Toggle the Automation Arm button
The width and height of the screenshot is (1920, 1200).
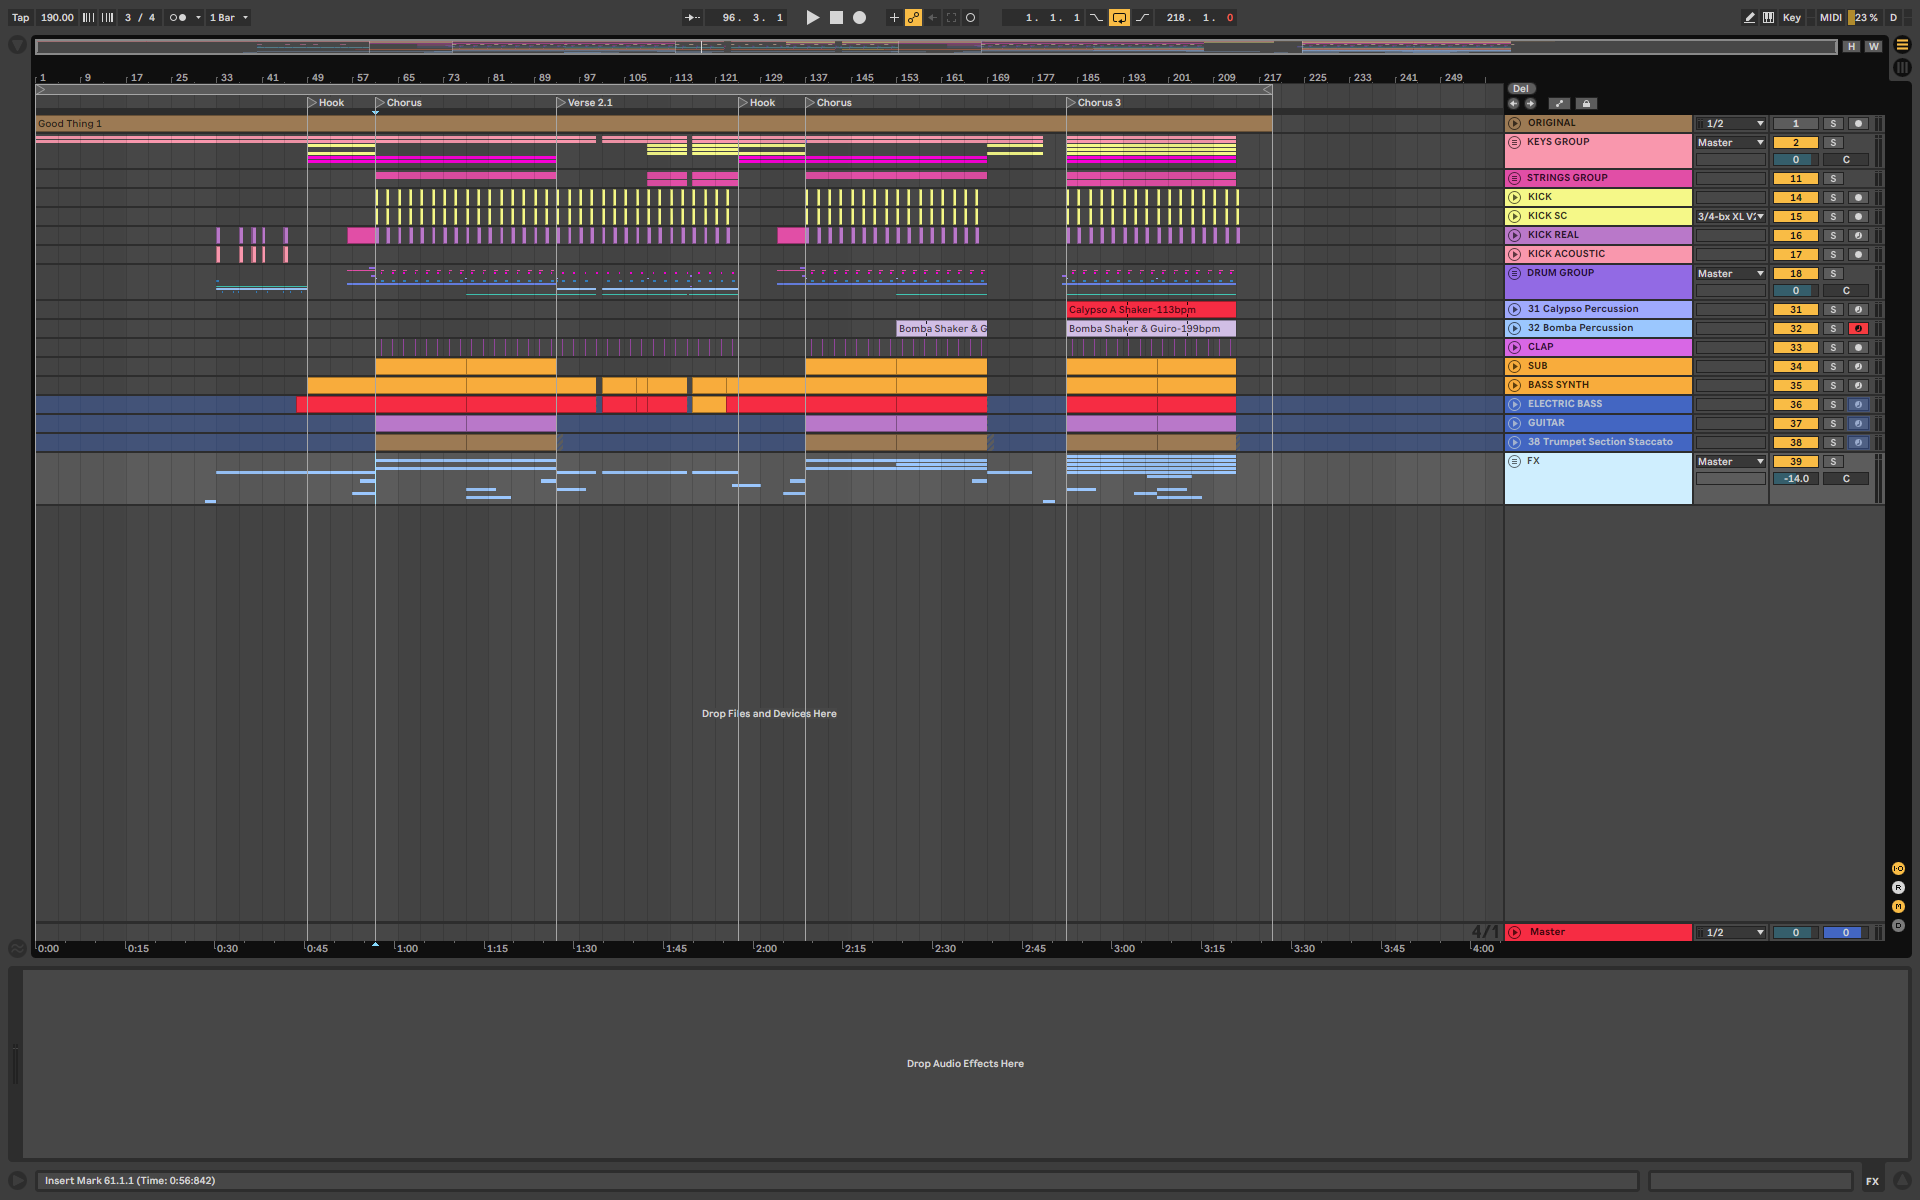point(913,17)
